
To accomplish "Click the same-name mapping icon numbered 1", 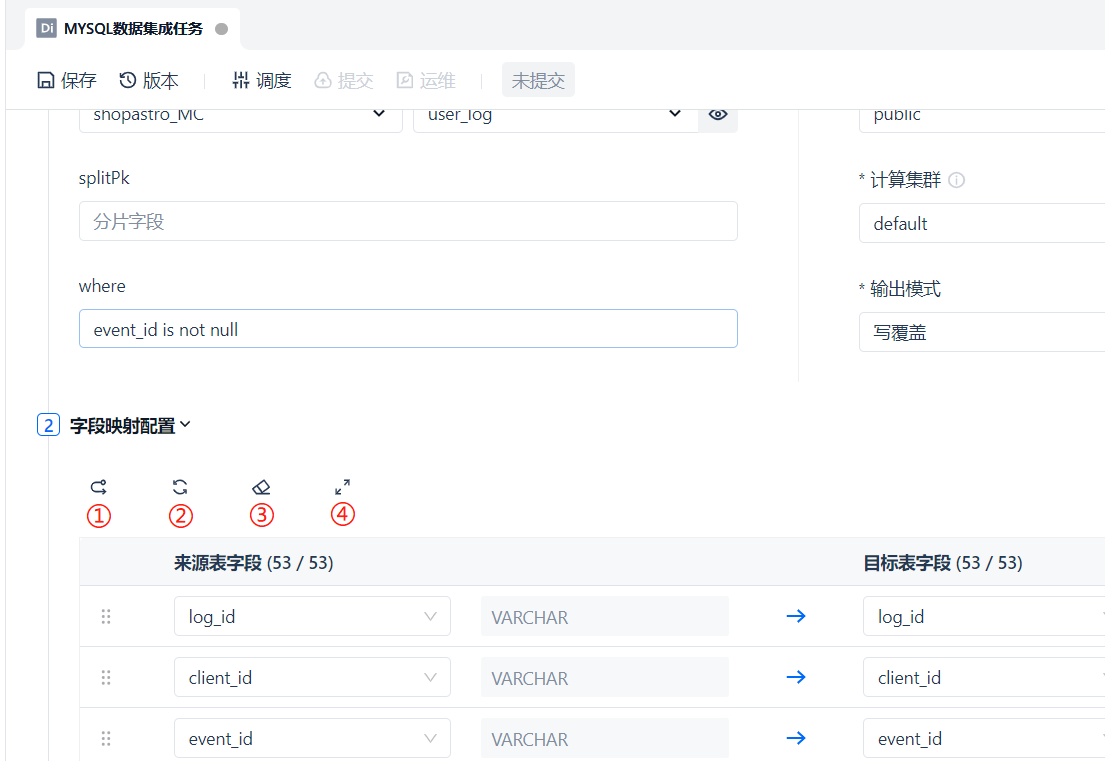I will click(98, 487).
